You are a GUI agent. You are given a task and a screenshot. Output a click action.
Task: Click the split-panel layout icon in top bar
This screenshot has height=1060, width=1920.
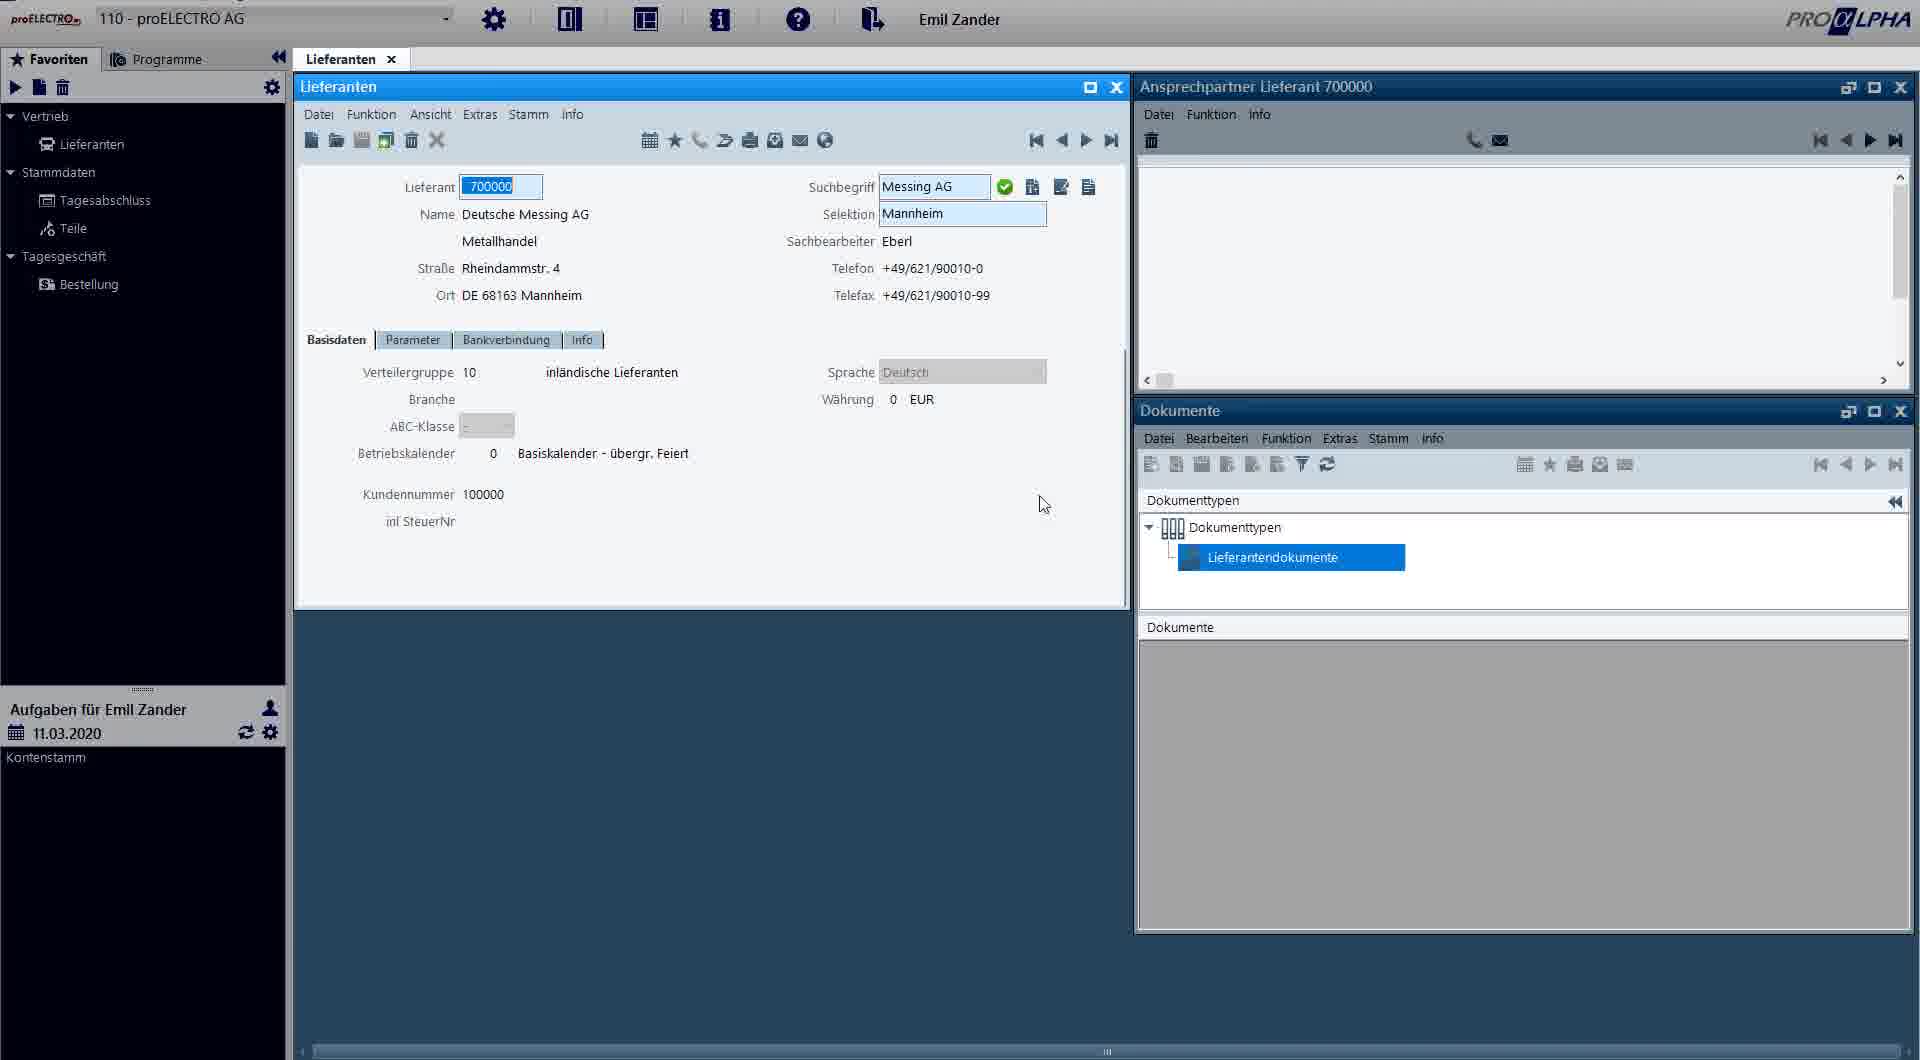[x=570, y=19]
